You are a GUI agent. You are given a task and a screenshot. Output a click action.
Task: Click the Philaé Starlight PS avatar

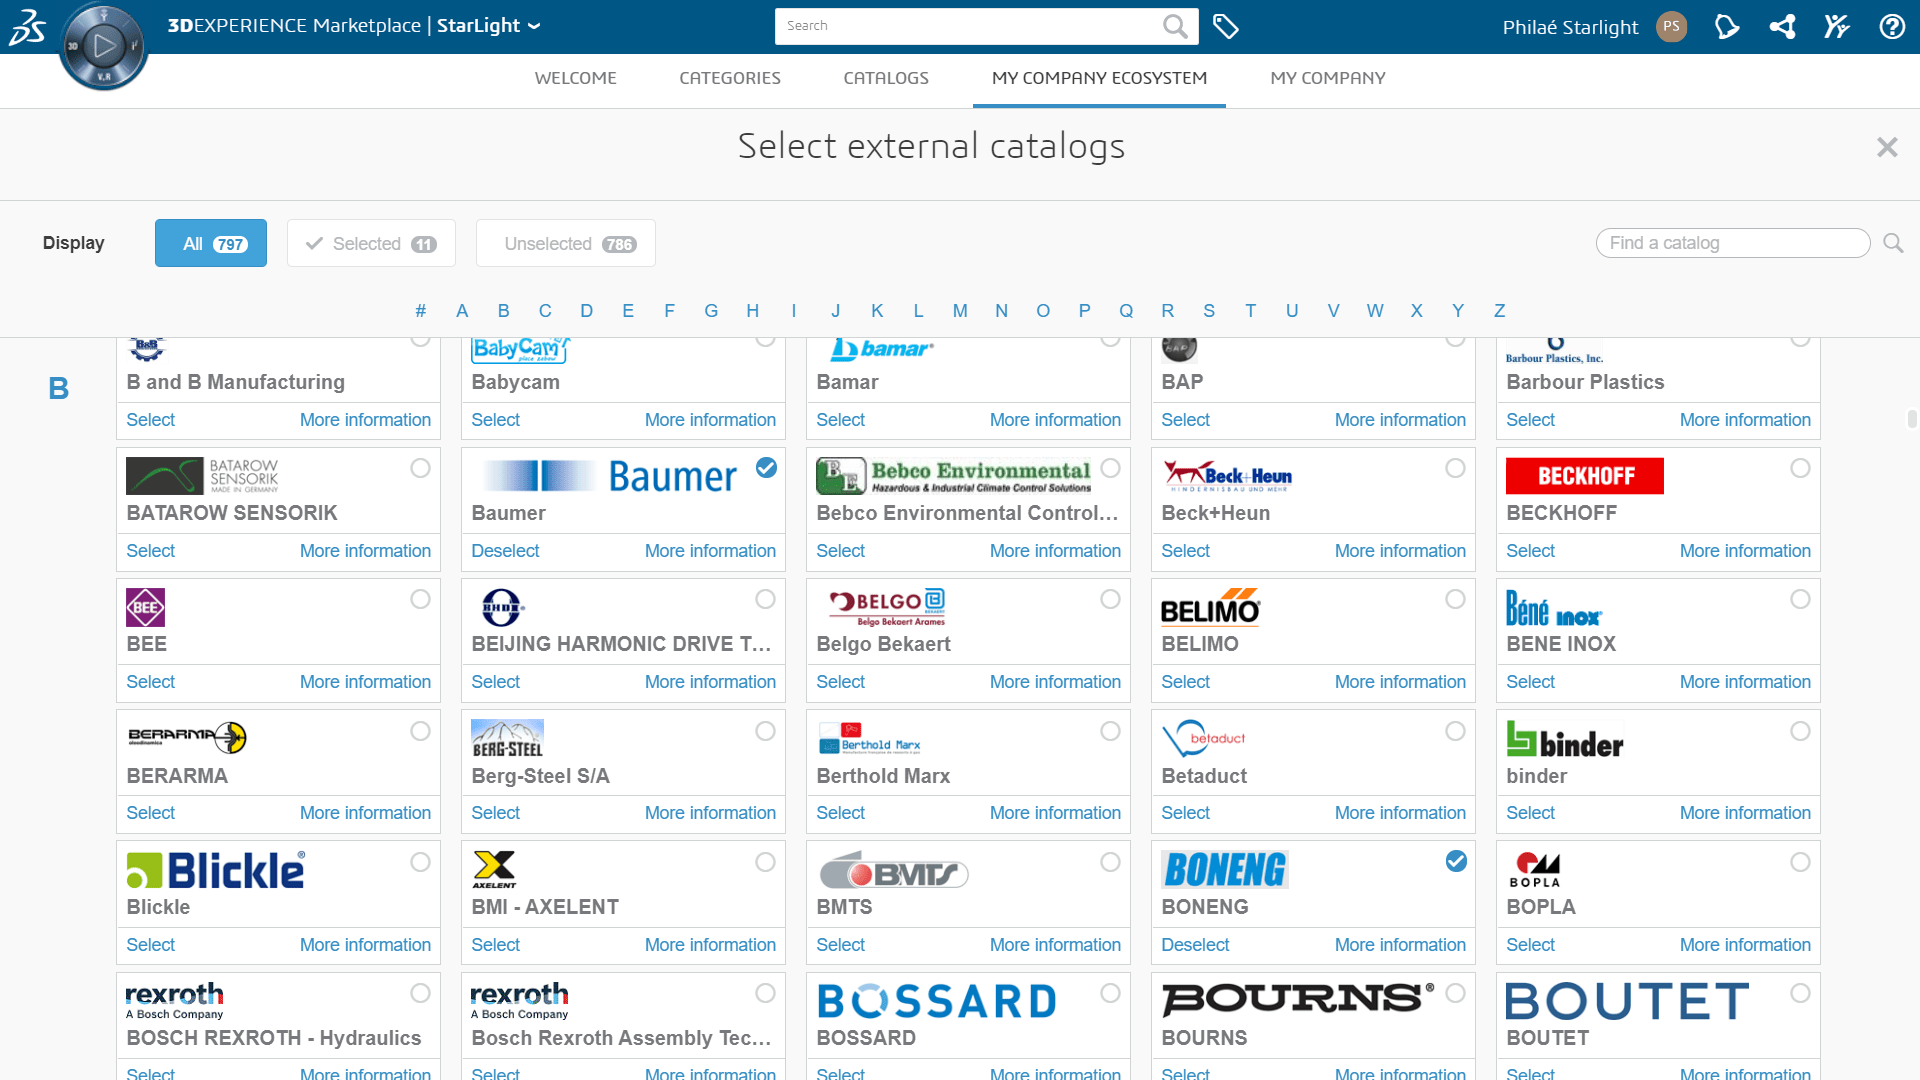tap(1671, 27)
